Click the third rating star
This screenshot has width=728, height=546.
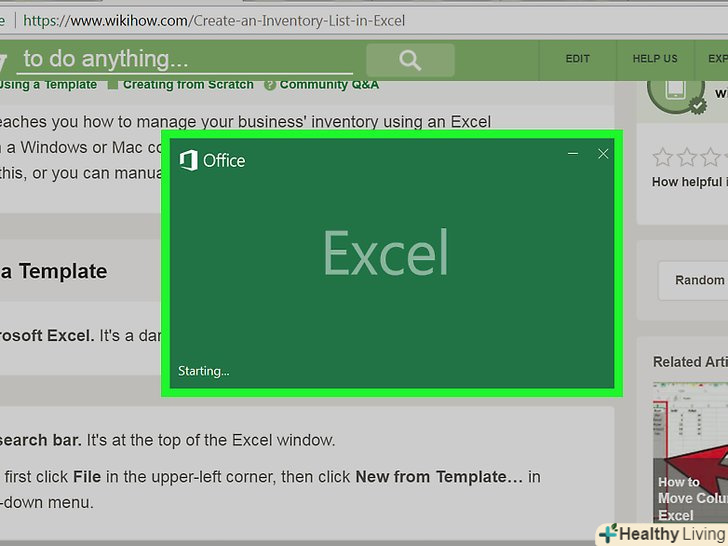click(711, 157)
